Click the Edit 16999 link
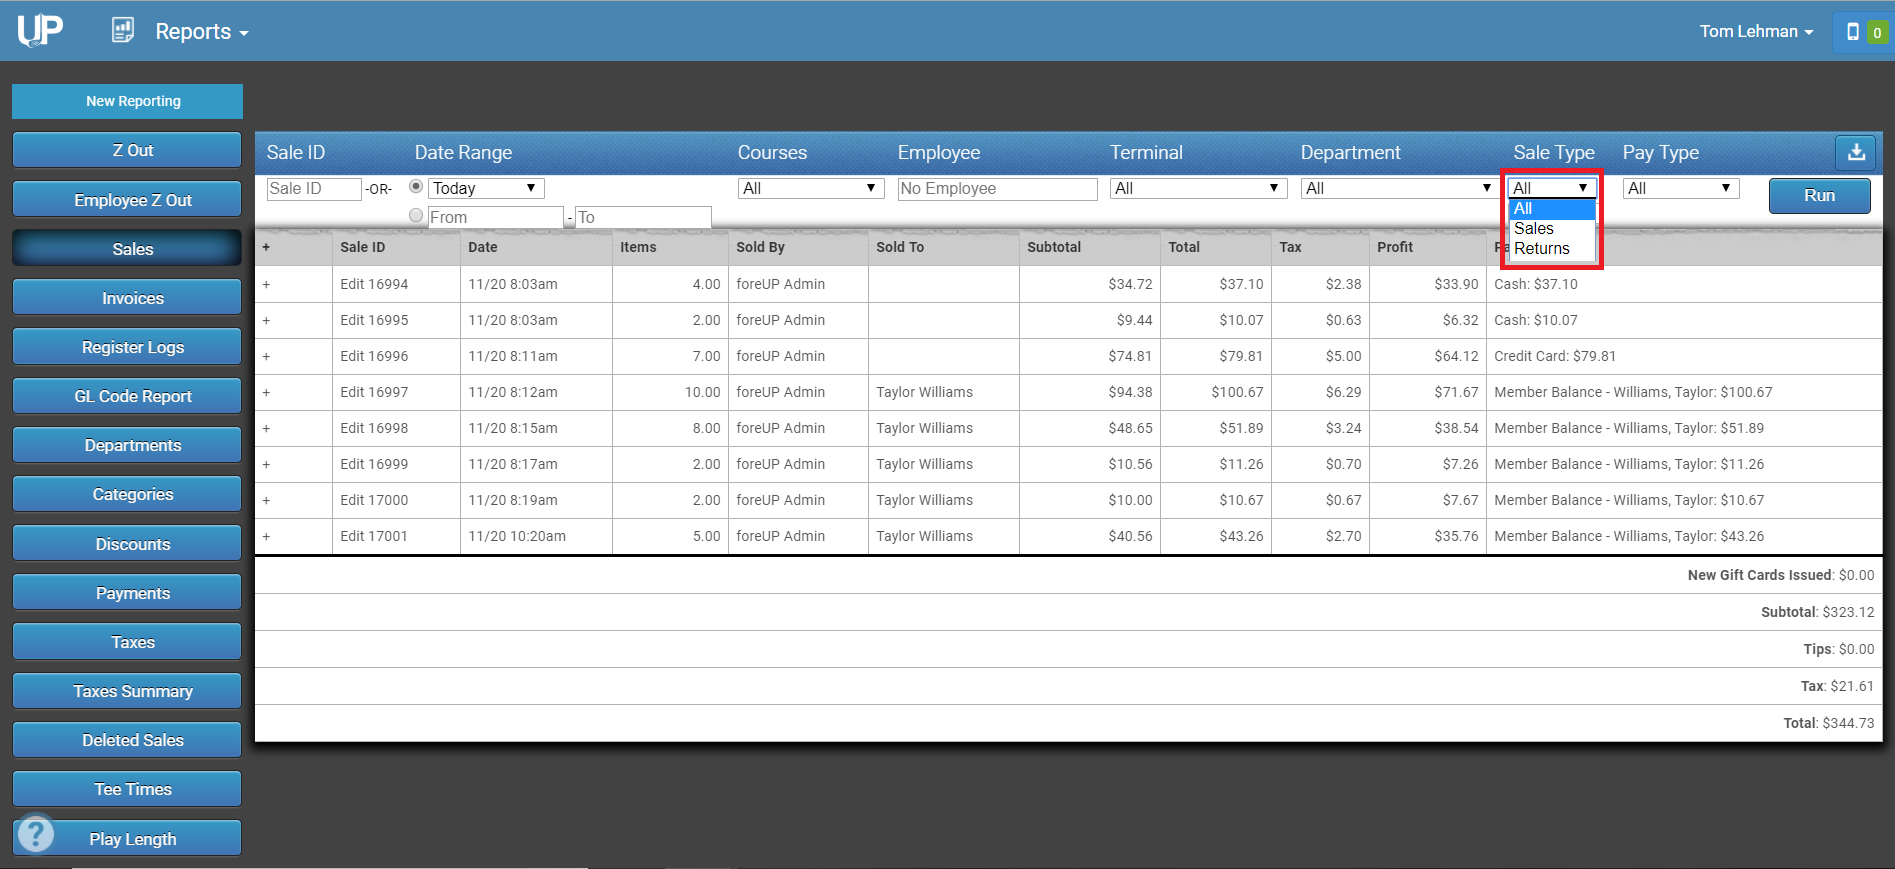The height and width of the screenshot is (869, 1895). tap(374, 464)
